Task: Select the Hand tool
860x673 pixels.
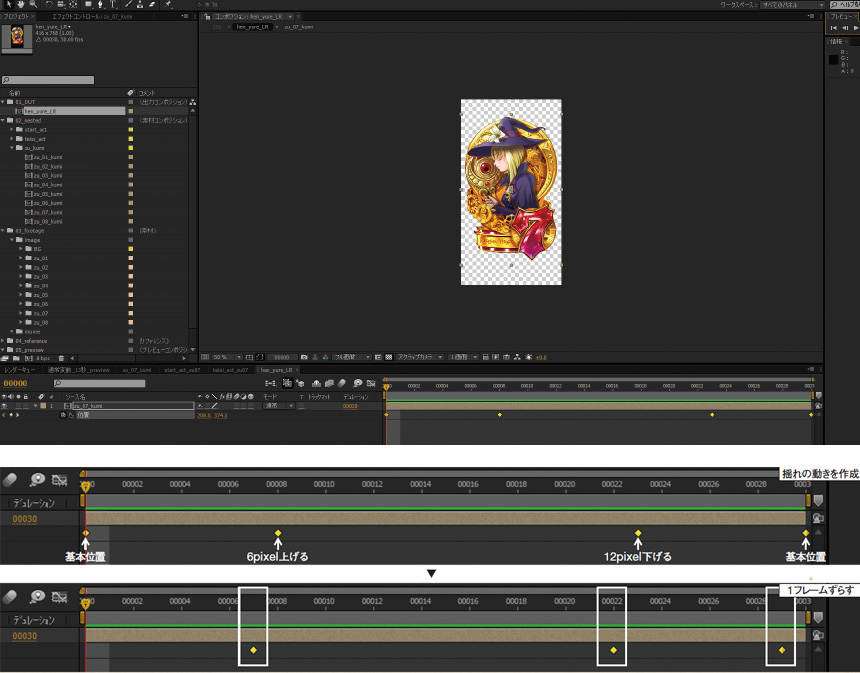Action: (x=21, y=4)
